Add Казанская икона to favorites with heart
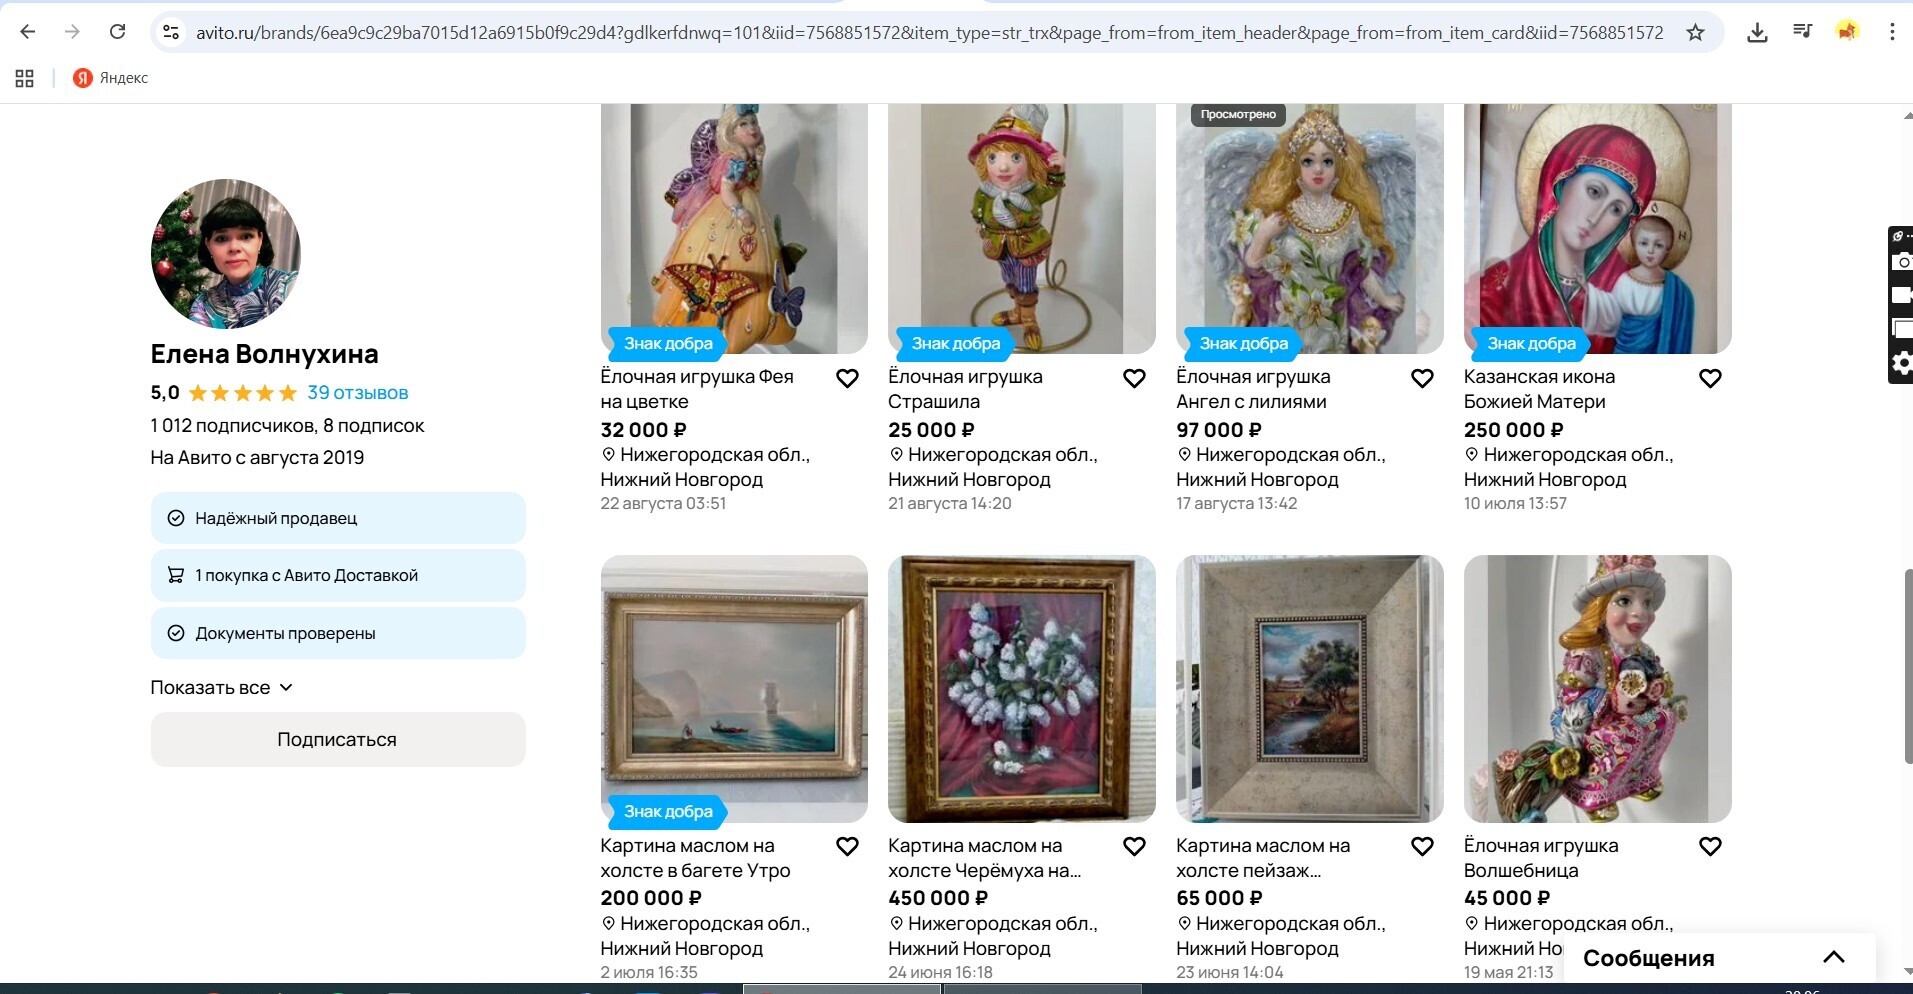 pos(1710,379)
